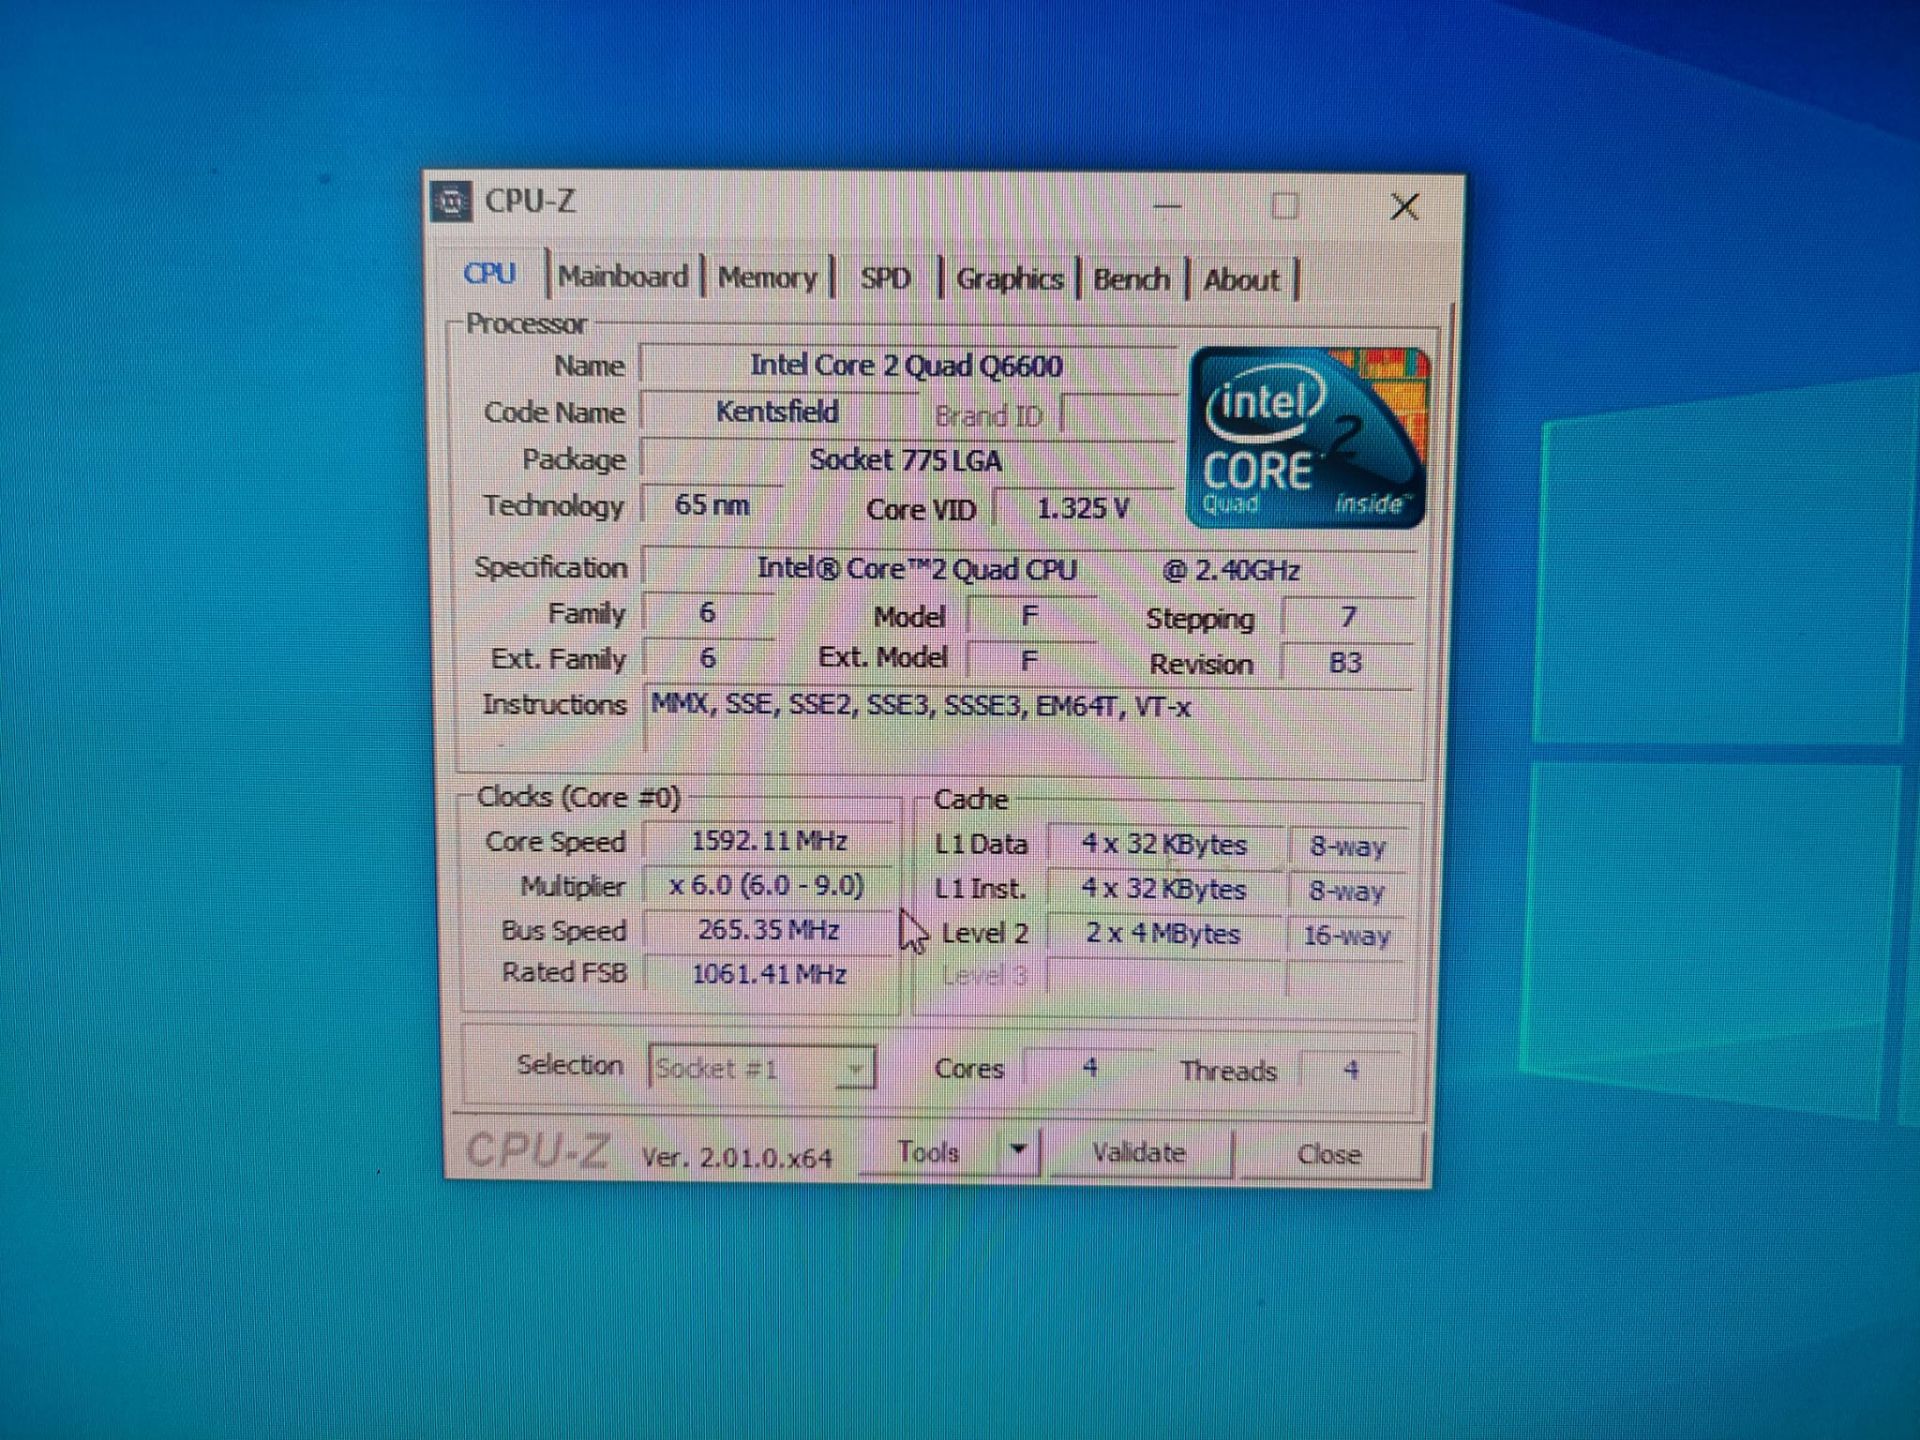
Task: Click the Level 2 2 x 4 MBytes value
Action: [1164, 933]
